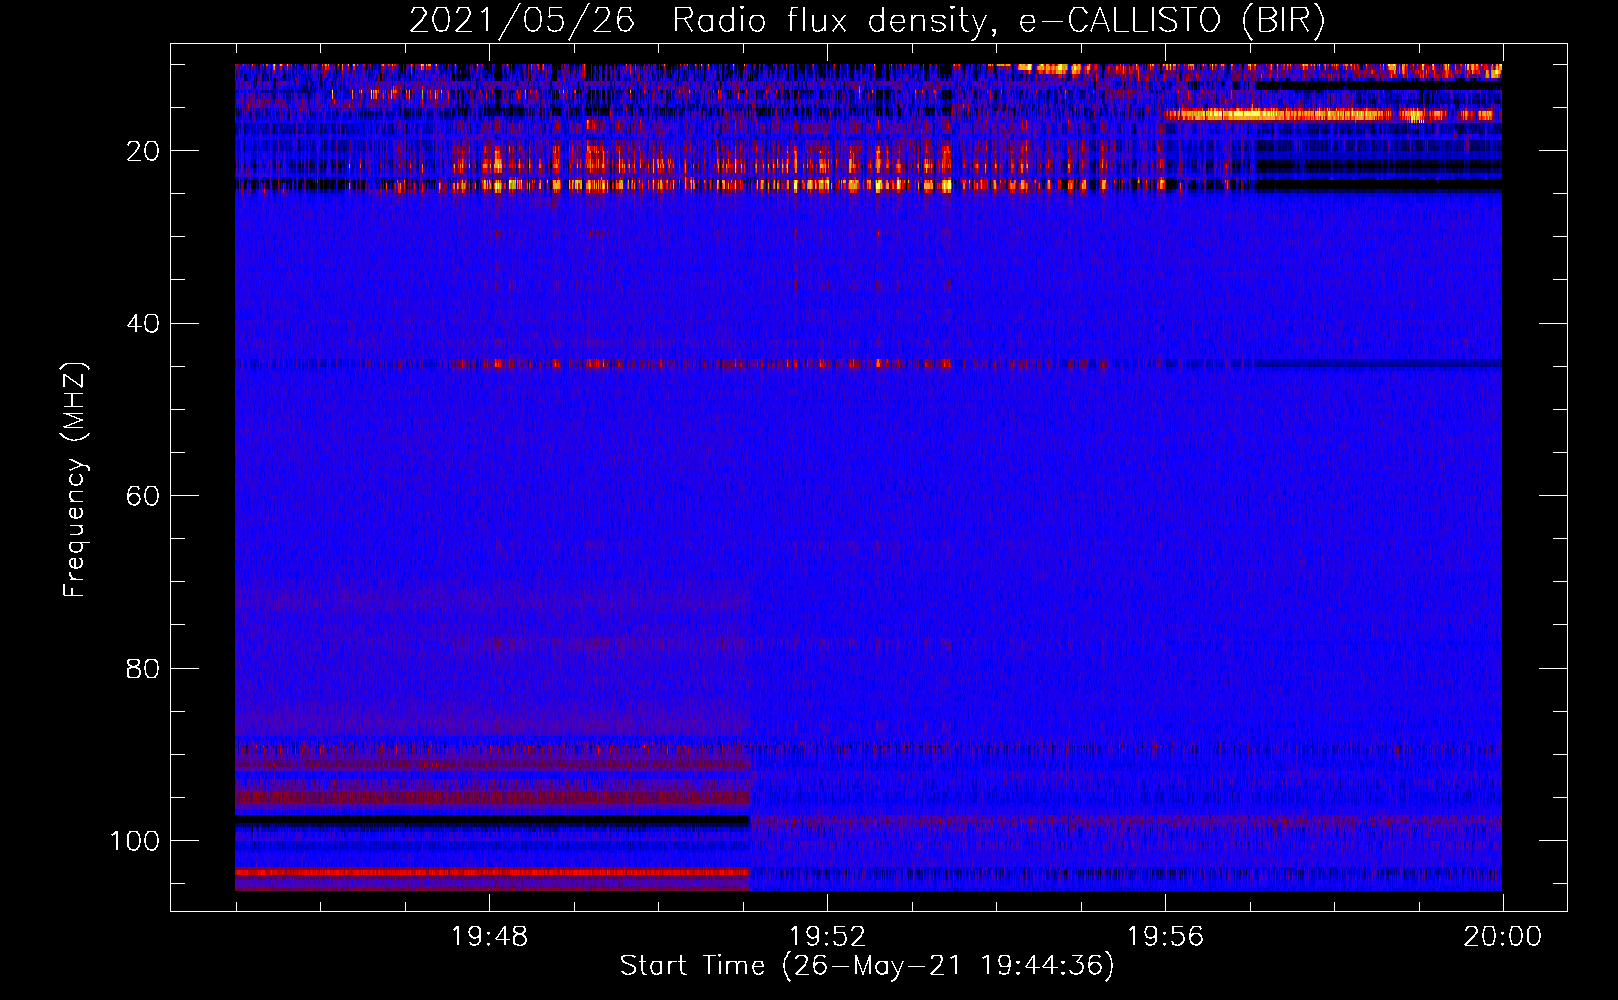Click the 19:48 time tick label
The width and height of the screenshot is (1618, 1000).
[489, 937]
